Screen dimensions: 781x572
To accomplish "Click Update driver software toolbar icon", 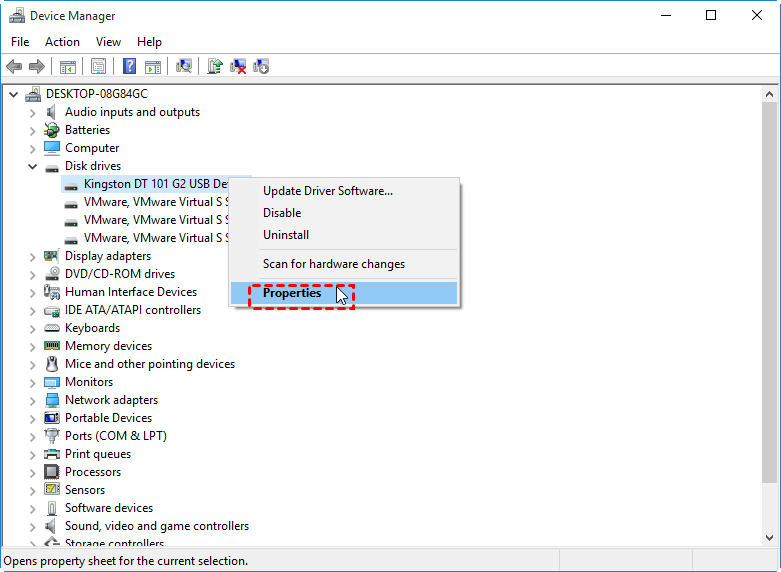I will pyautogui.click(x=215, y=66).
